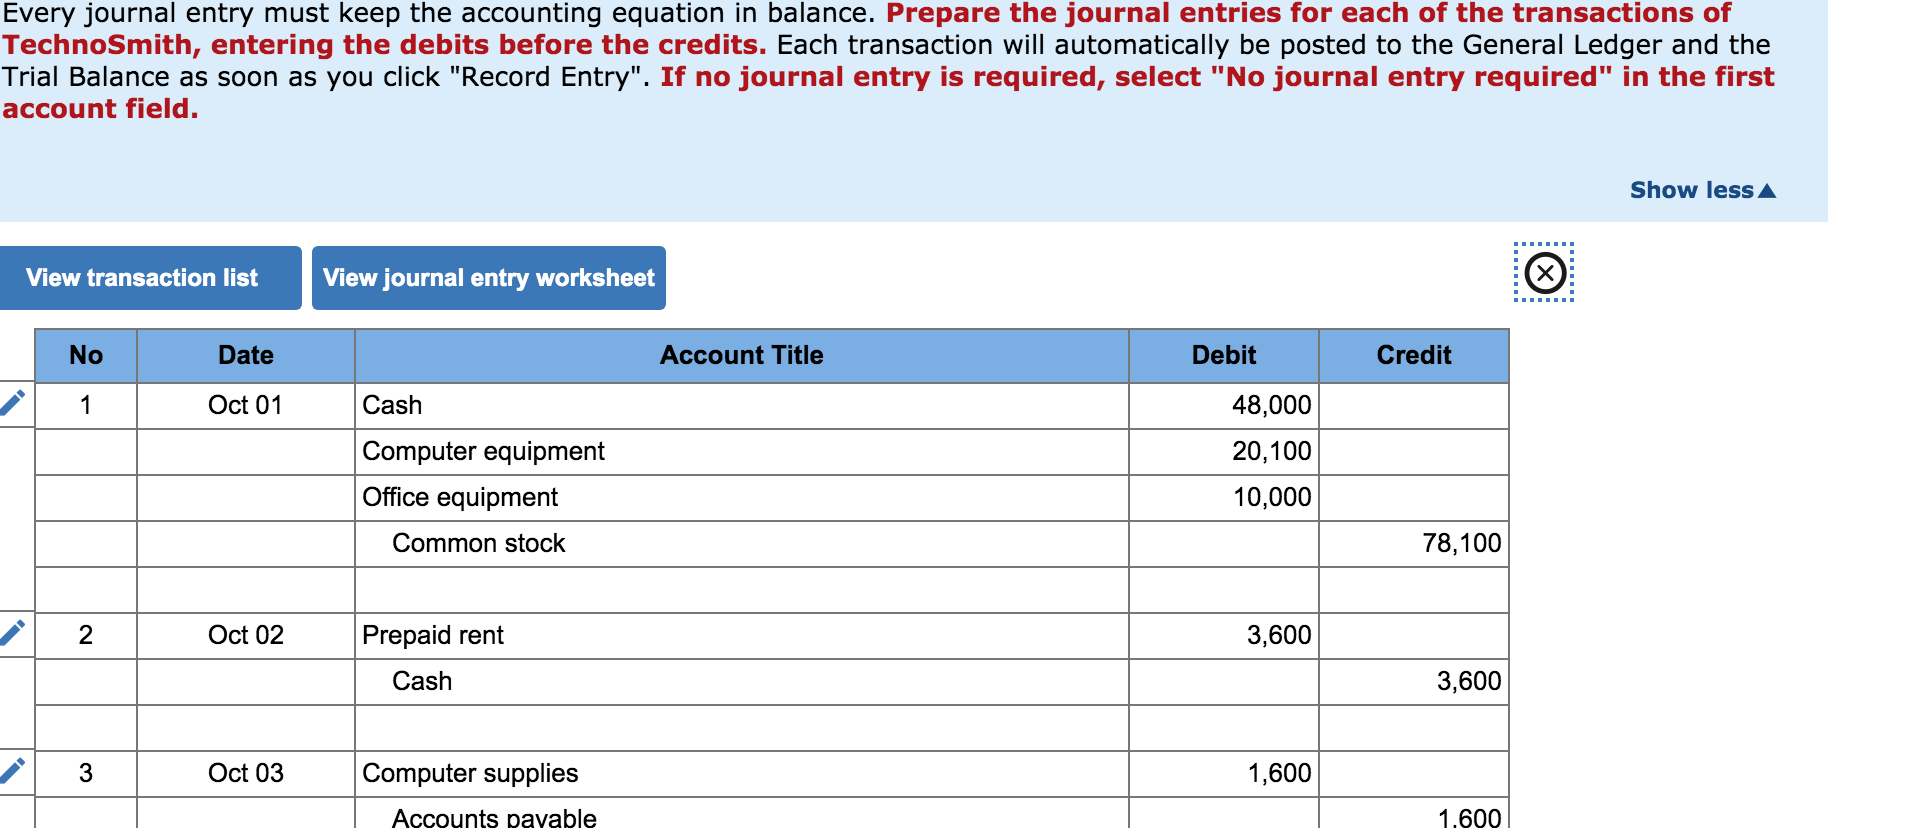Open View transaction list
The width and height of the screenshot is (1926, 838).
point(150,278)
